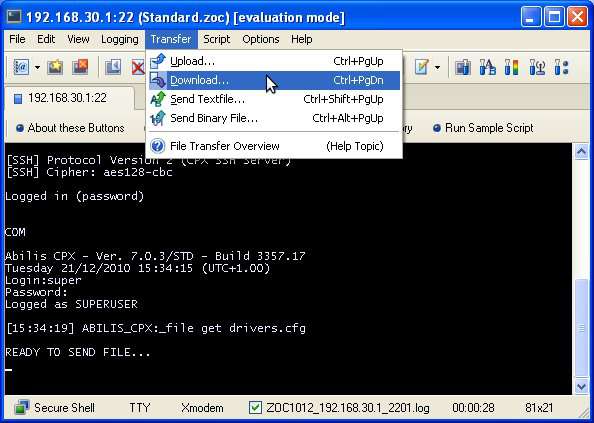Click the terminal scrollbar up arrow

tap(581, 152)
